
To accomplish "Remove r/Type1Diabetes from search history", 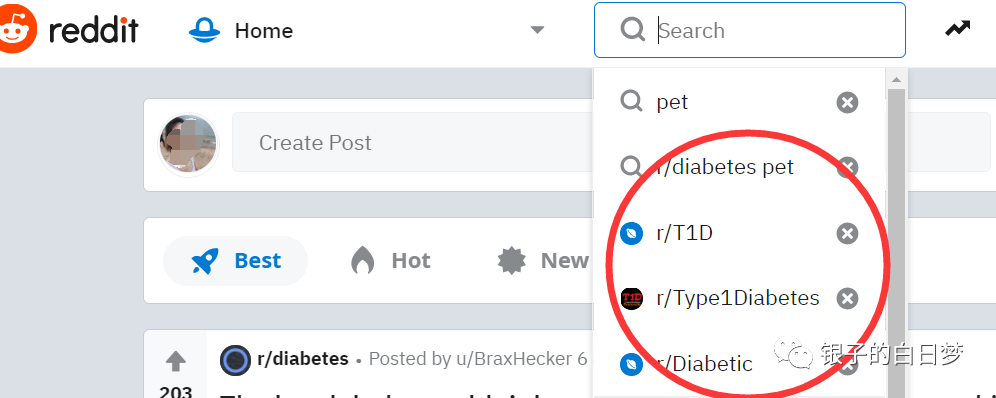I will (x=847, y=298).
